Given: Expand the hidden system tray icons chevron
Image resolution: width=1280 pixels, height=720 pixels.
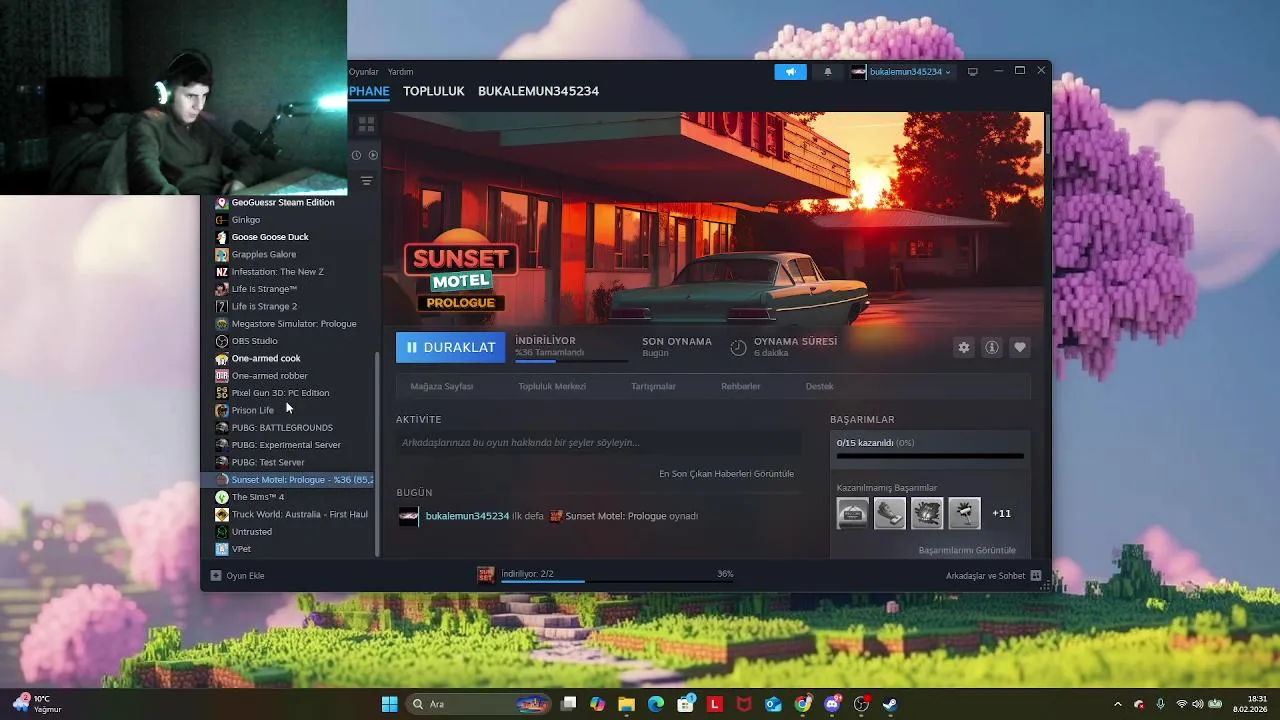Looking at the screenshot, I should click(1118, 704).
